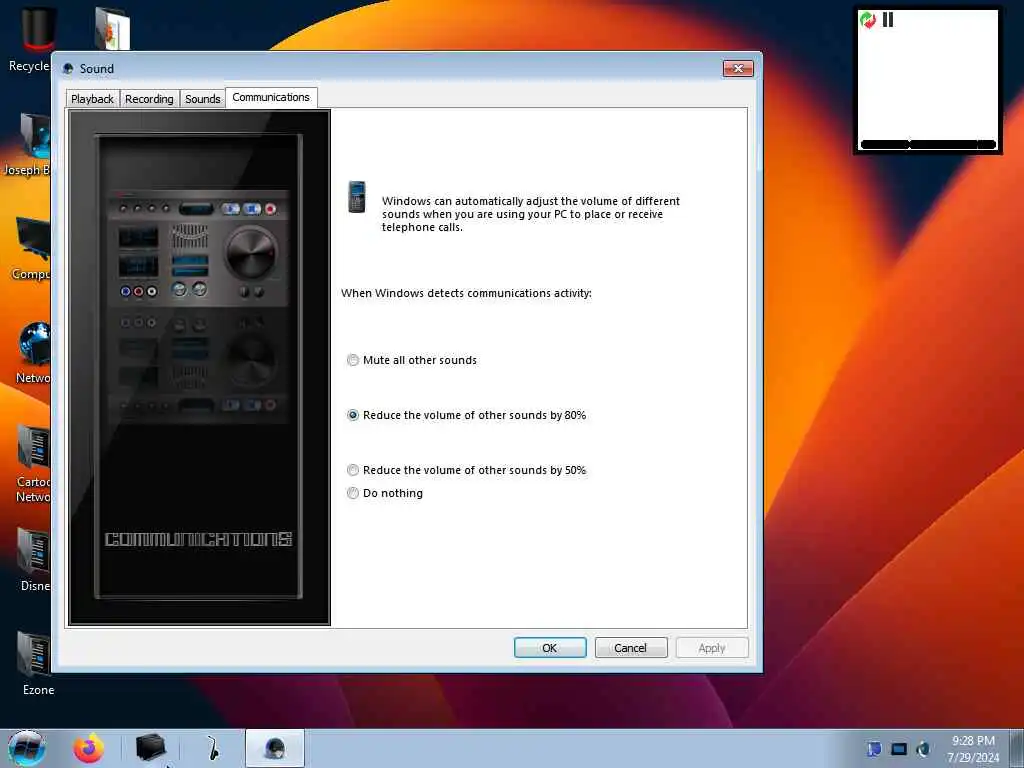Click the Apply button
Image resolution: width=1024 pixels, height=768 pixels.
(712, 648)
